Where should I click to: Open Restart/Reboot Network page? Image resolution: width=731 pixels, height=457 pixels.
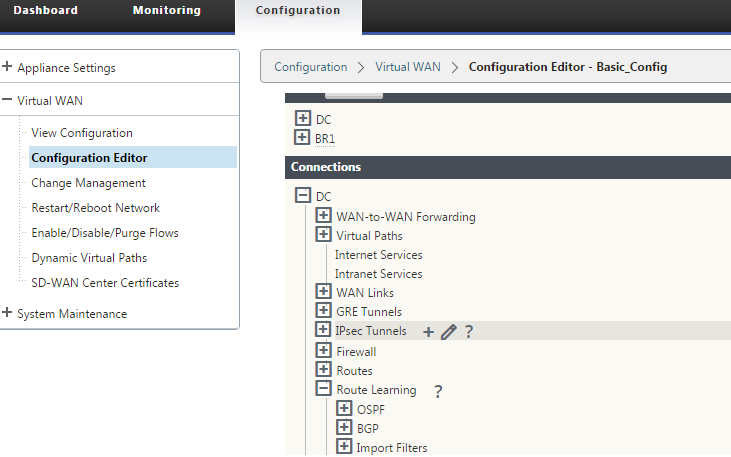pyautogui.click(x=96, y=208)
